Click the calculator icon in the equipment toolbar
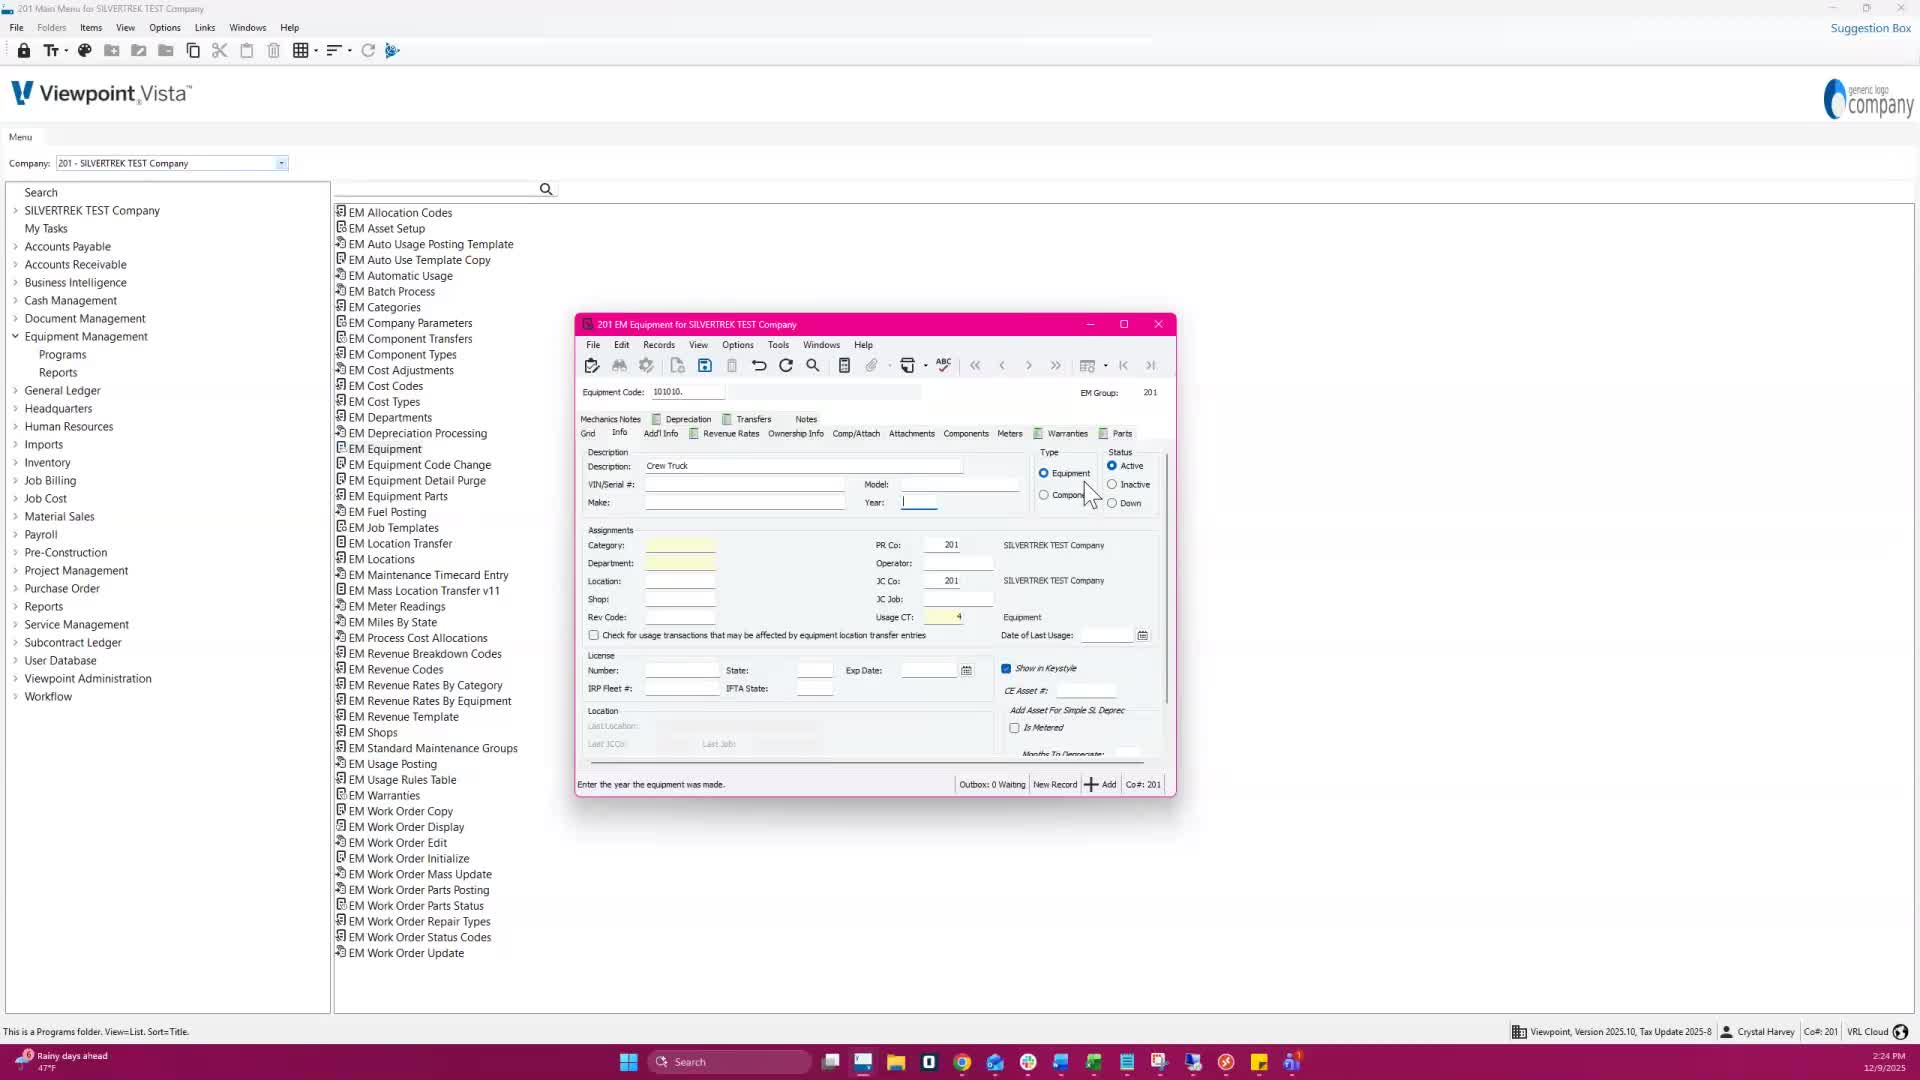Viewport: 1920px width, 1080px height. coord(844,366)
